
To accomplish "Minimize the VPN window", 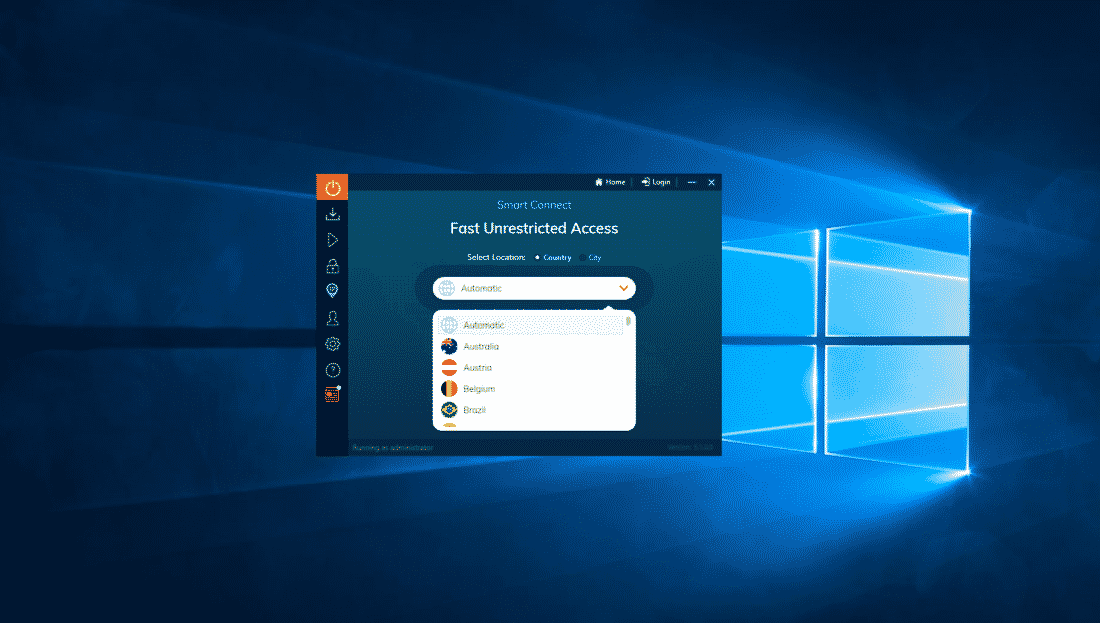I will point(692,182).
